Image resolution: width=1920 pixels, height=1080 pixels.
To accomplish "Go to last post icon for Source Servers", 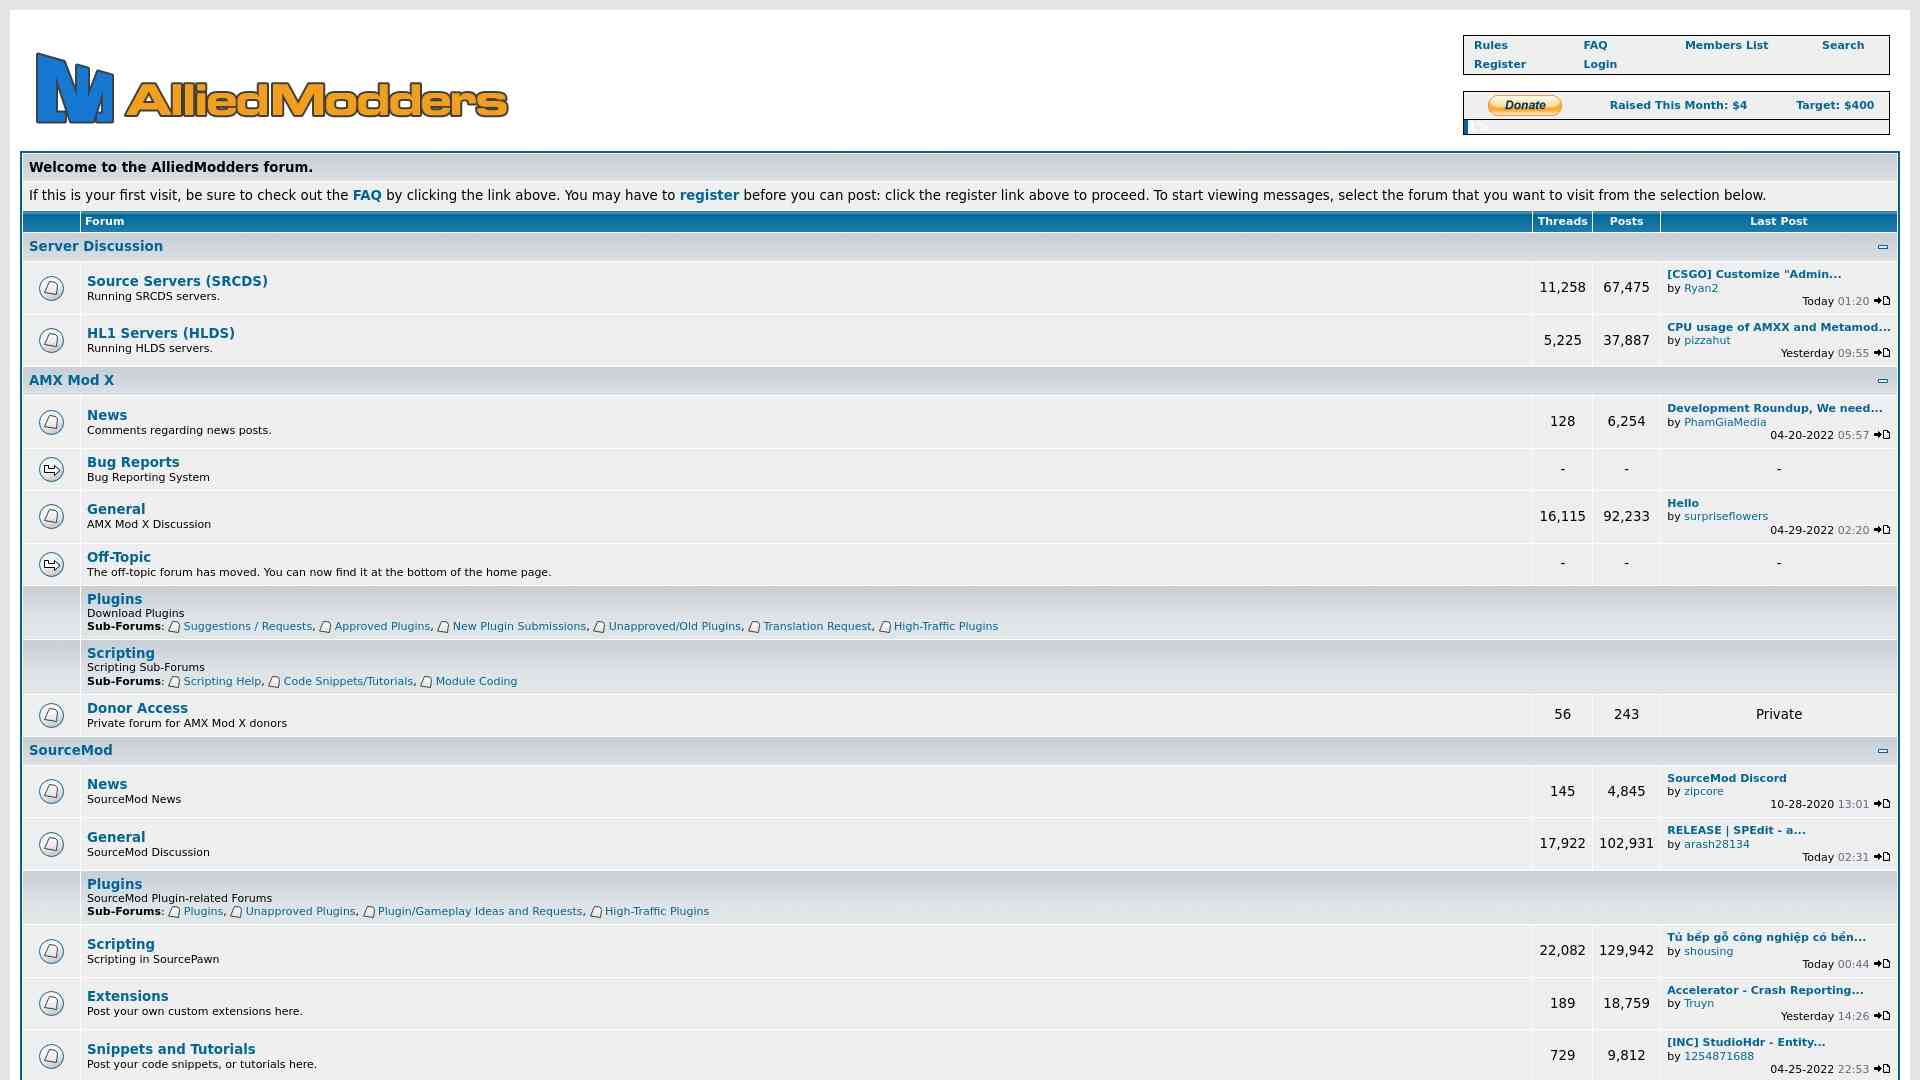I will [1882, 301].
